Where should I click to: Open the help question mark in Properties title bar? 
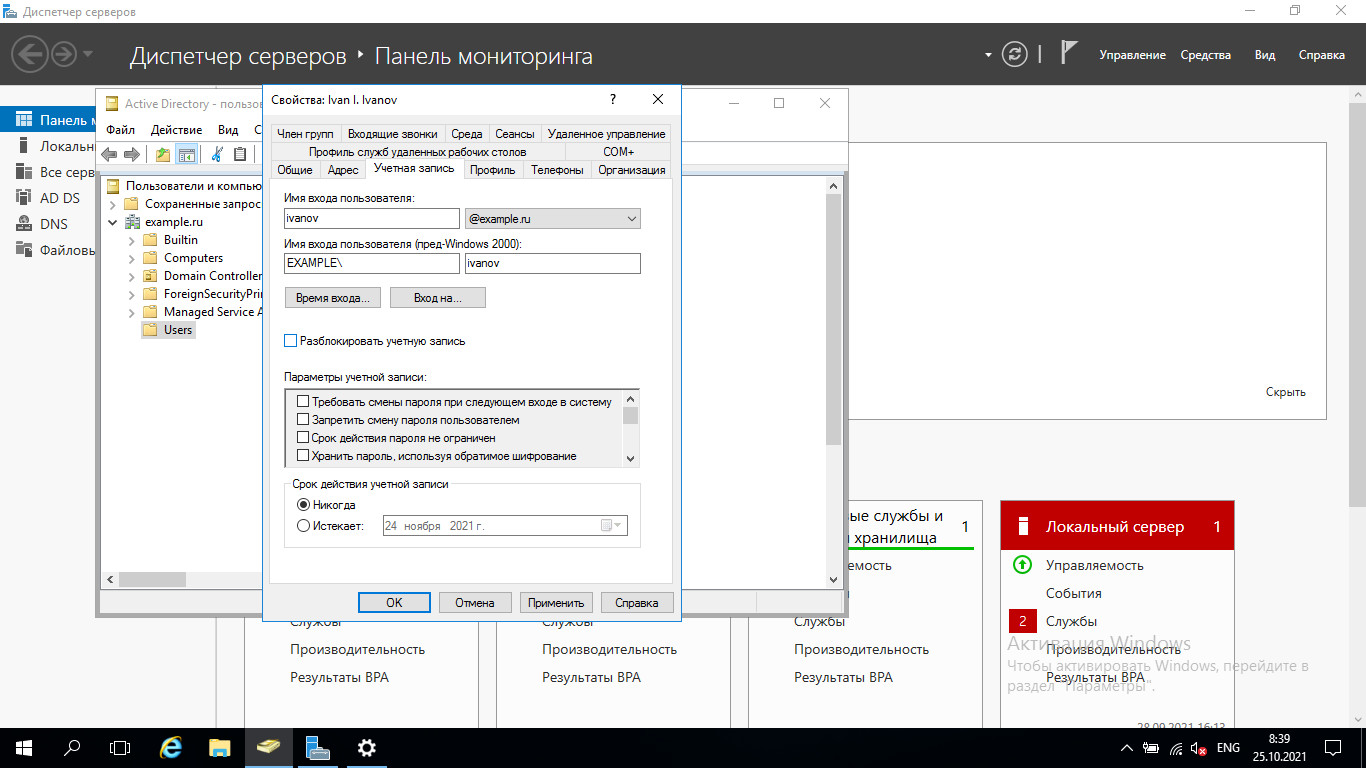[x=613, y=100]
